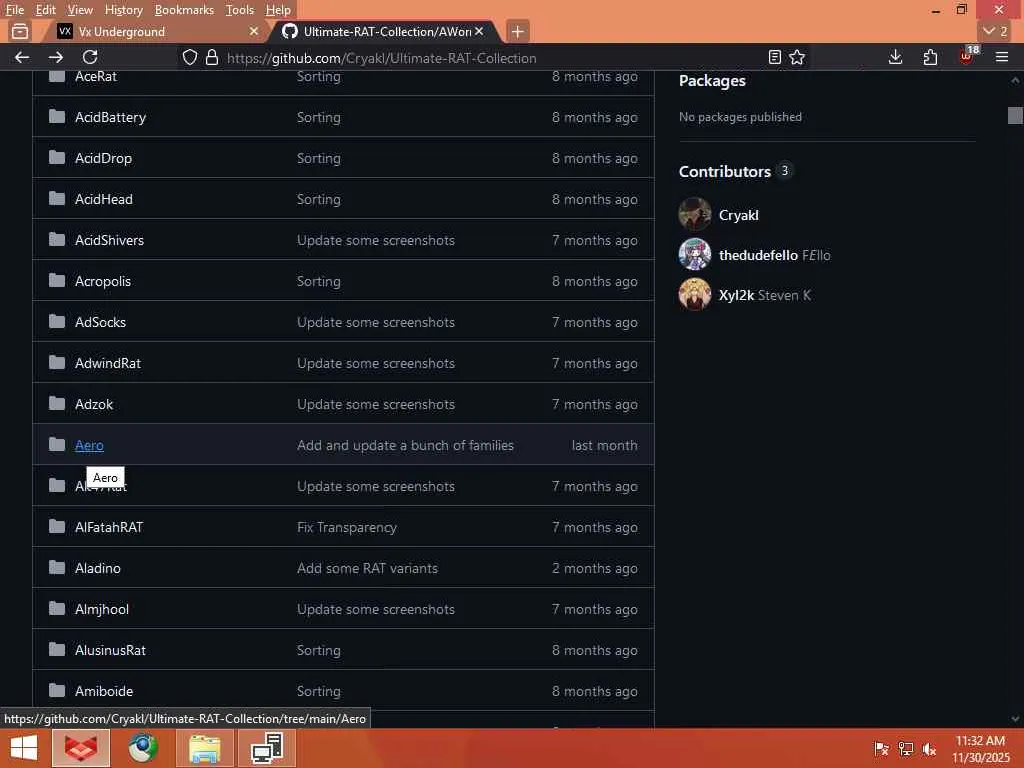
Task: Open the View menu
Action: [80, 10]
